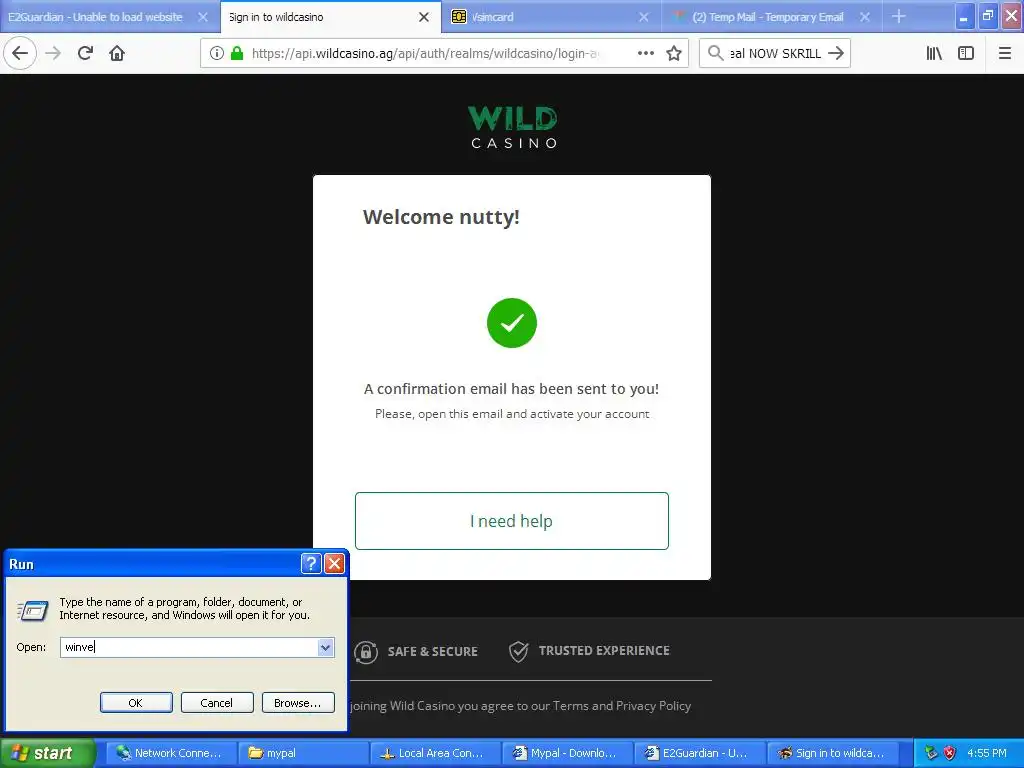Click the Run dialog help question button
Screen dimensions: 1024x768
[x=312, y=564]
